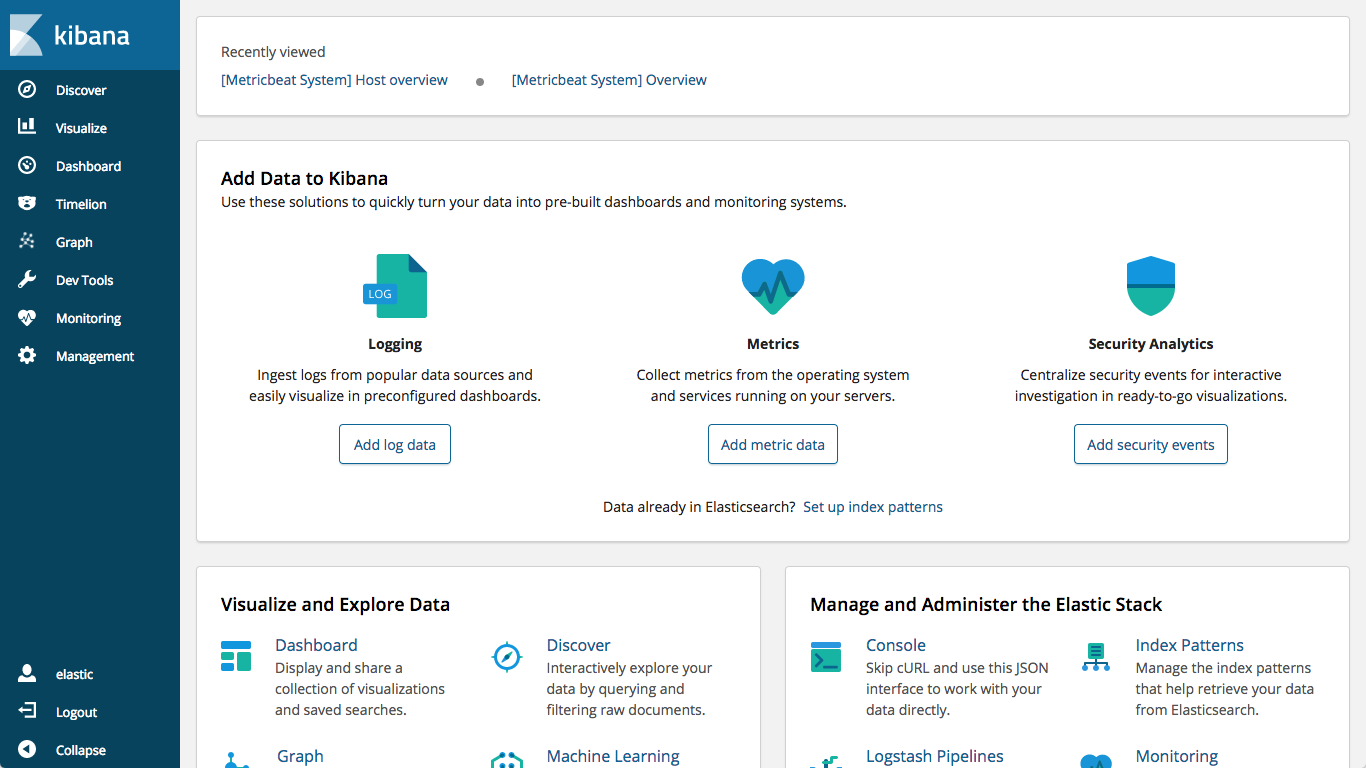The image size is (1366, 768).
Task: Open Monitoring from the sidebar menu
Action: tap(88, 318)
